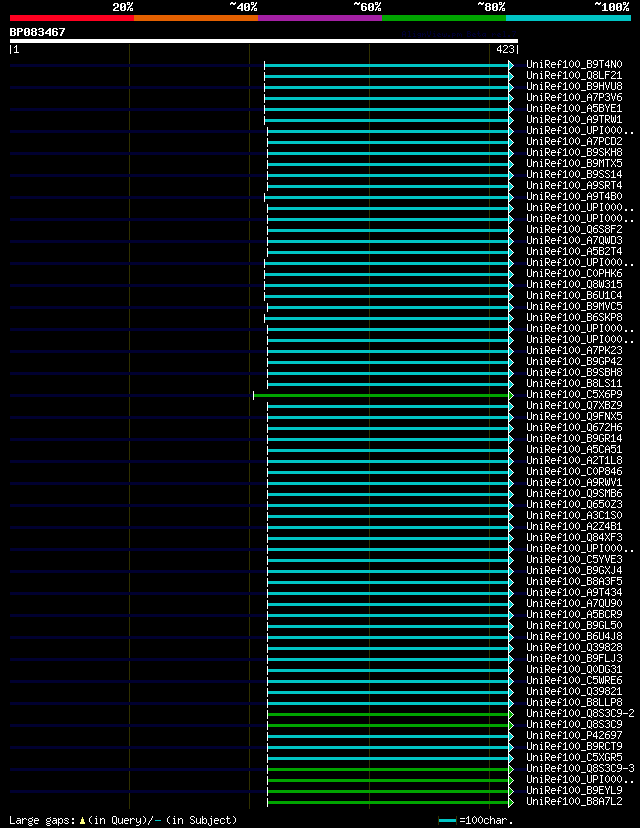
Task: Select hit UniRef100_A9SRT4
Action: click(574, 185)
